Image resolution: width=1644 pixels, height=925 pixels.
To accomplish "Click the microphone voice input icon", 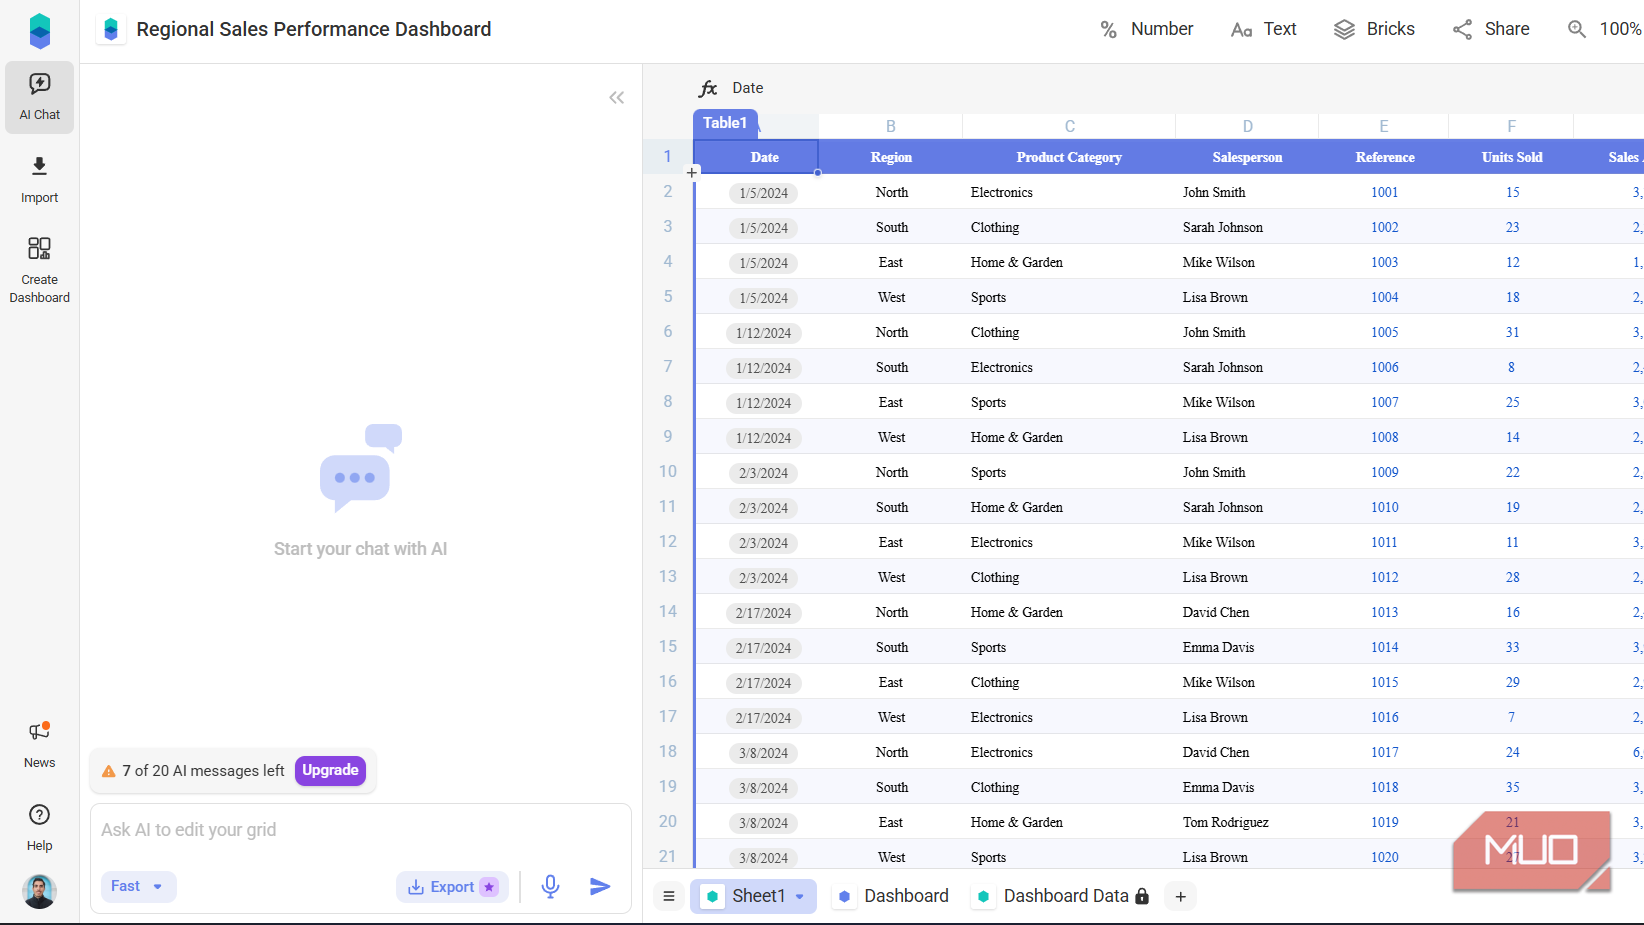I will pyautogui.click(x=550, y=886).
